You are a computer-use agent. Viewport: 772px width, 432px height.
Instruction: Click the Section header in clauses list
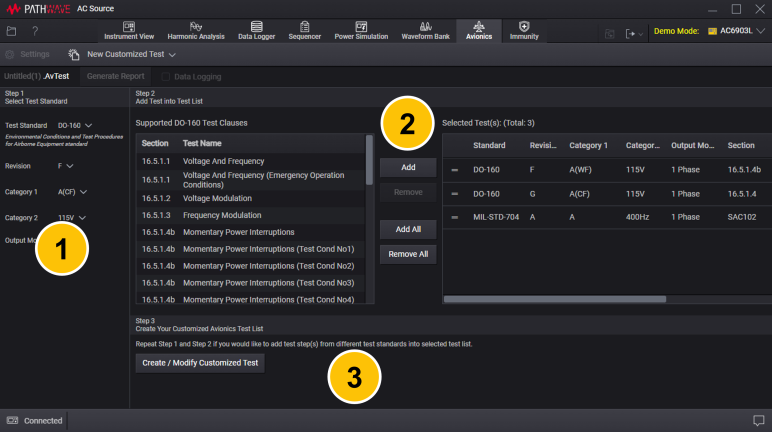coord(155,143)
